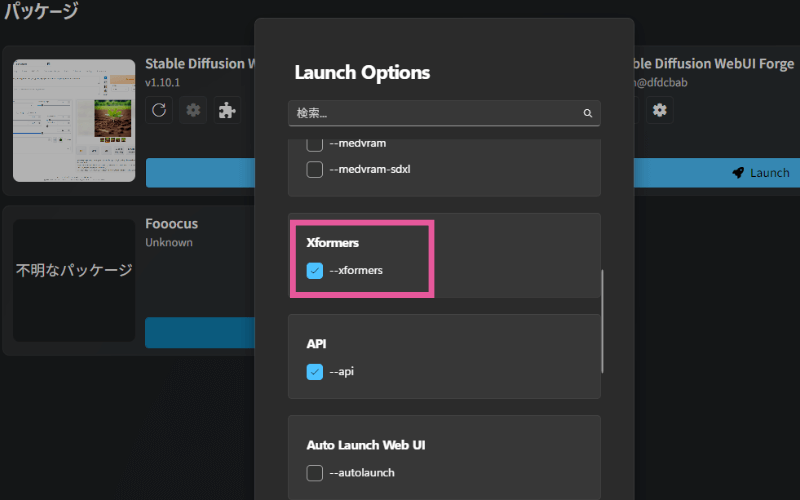This screenshot has height=500, width=800.
Task: Tick the --autolaunch checkbox
Action: 315,472
